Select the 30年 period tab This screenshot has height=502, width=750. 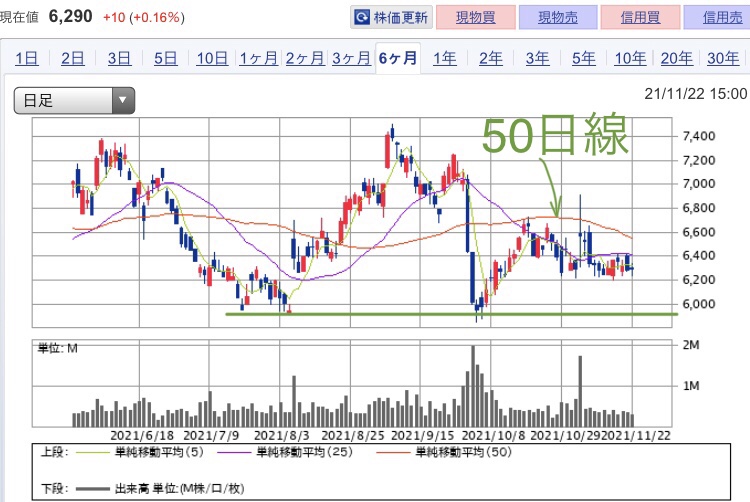coord(723,59)
